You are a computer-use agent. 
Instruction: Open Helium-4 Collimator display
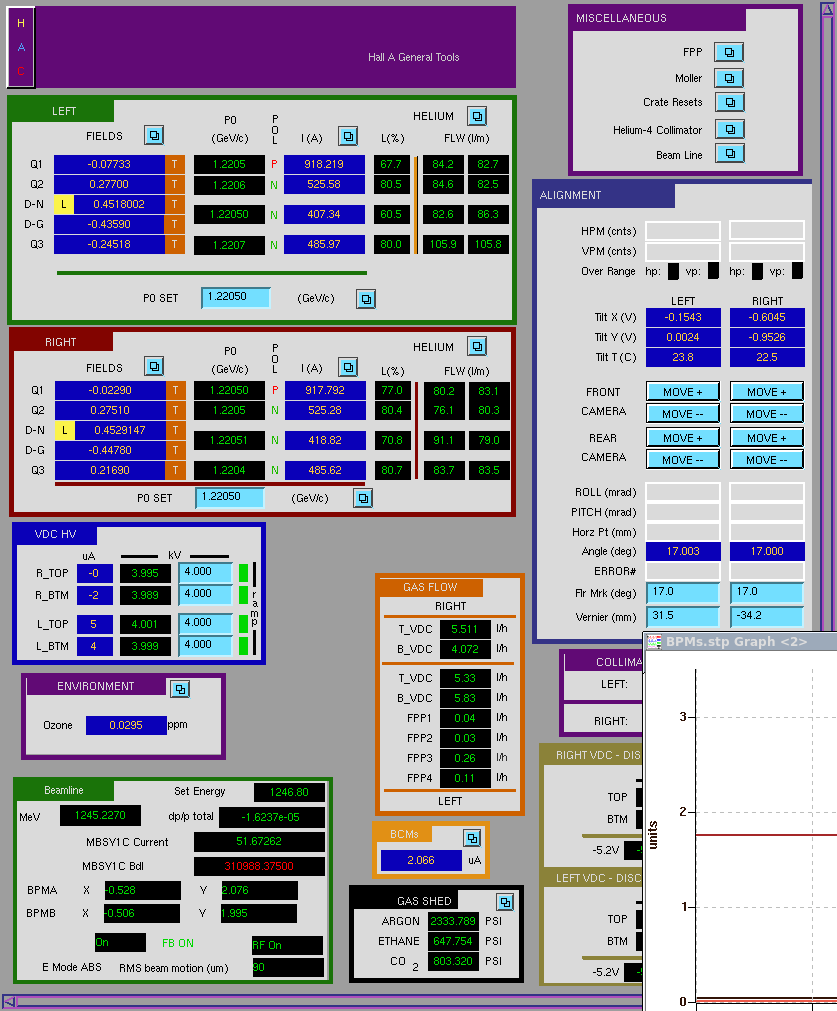[x=729, y=130]
